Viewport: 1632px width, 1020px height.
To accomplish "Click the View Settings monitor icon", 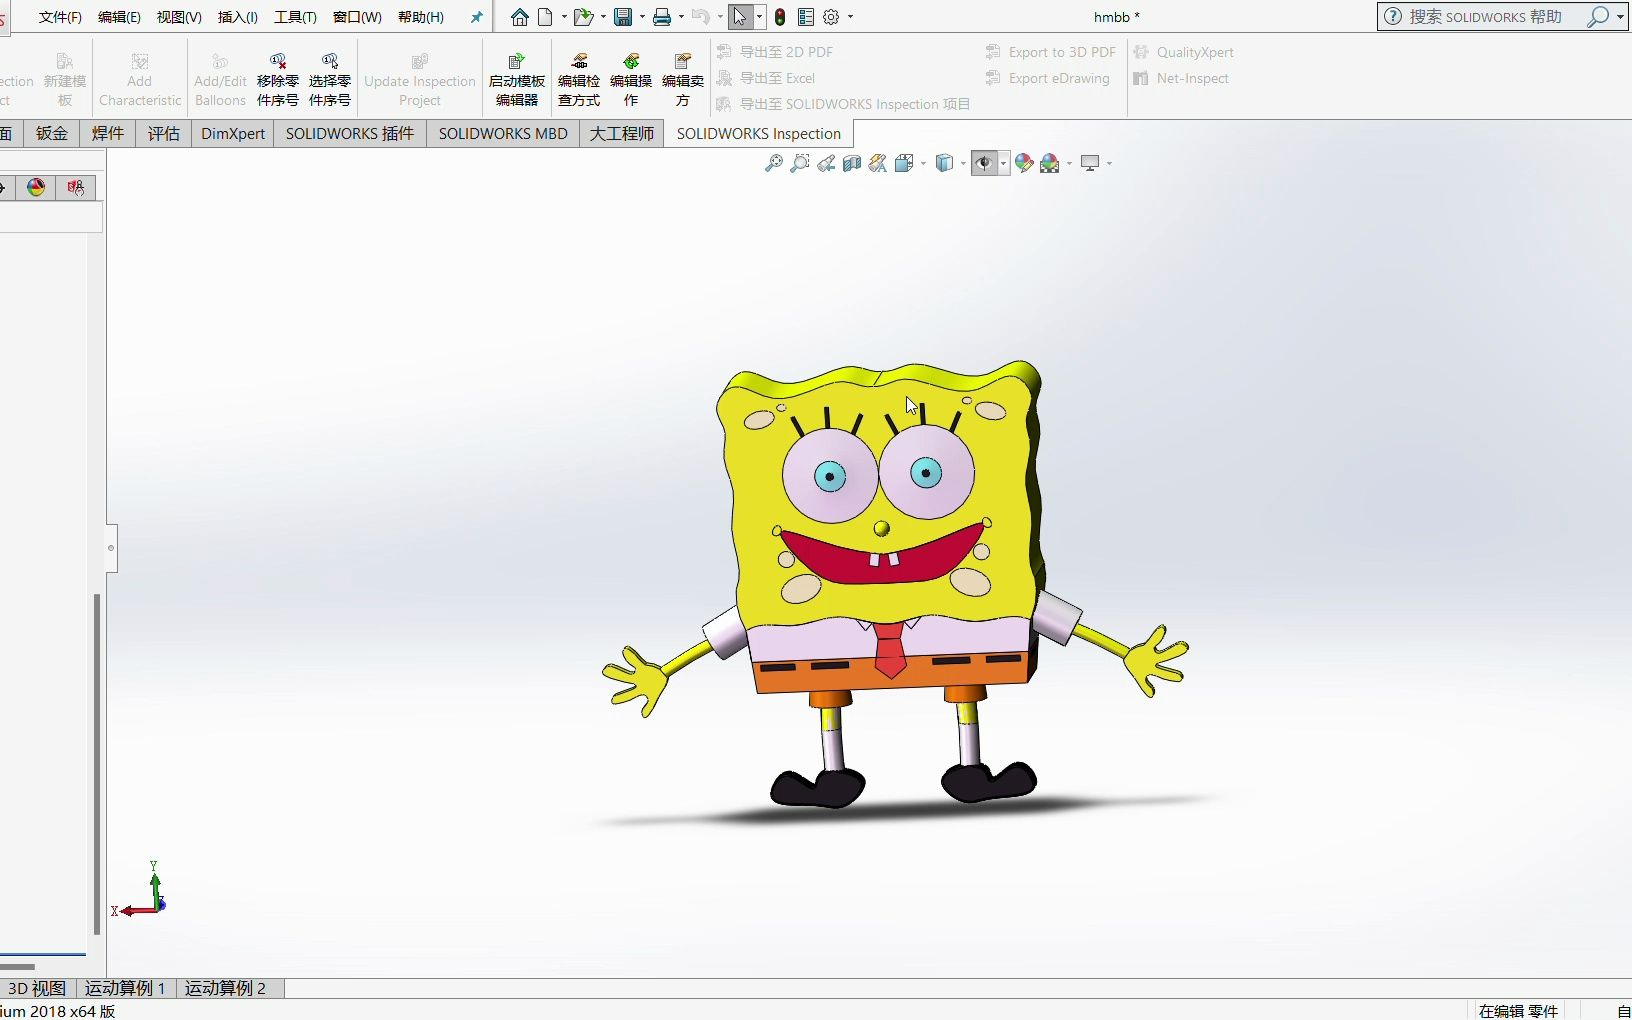I will pyautogui.click(x=1090, y=163).
